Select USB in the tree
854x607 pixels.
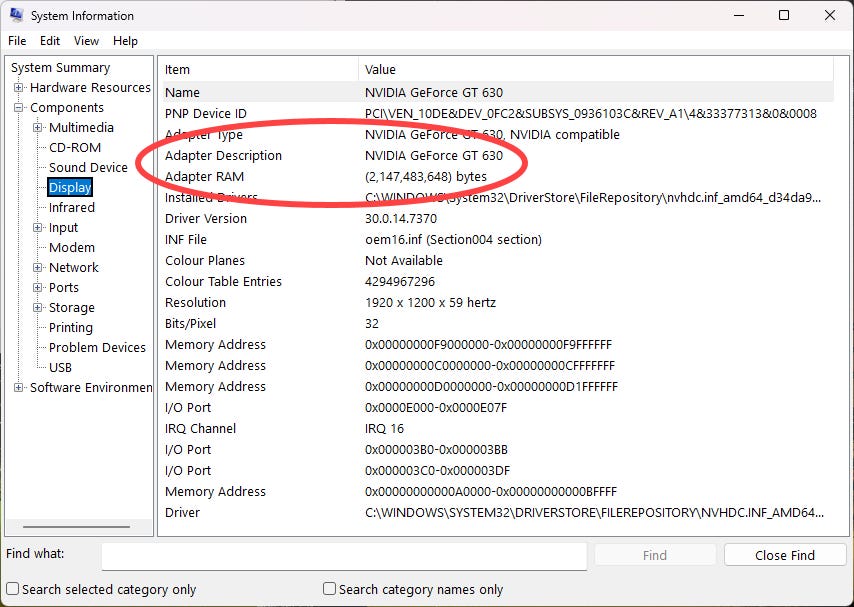60,368
